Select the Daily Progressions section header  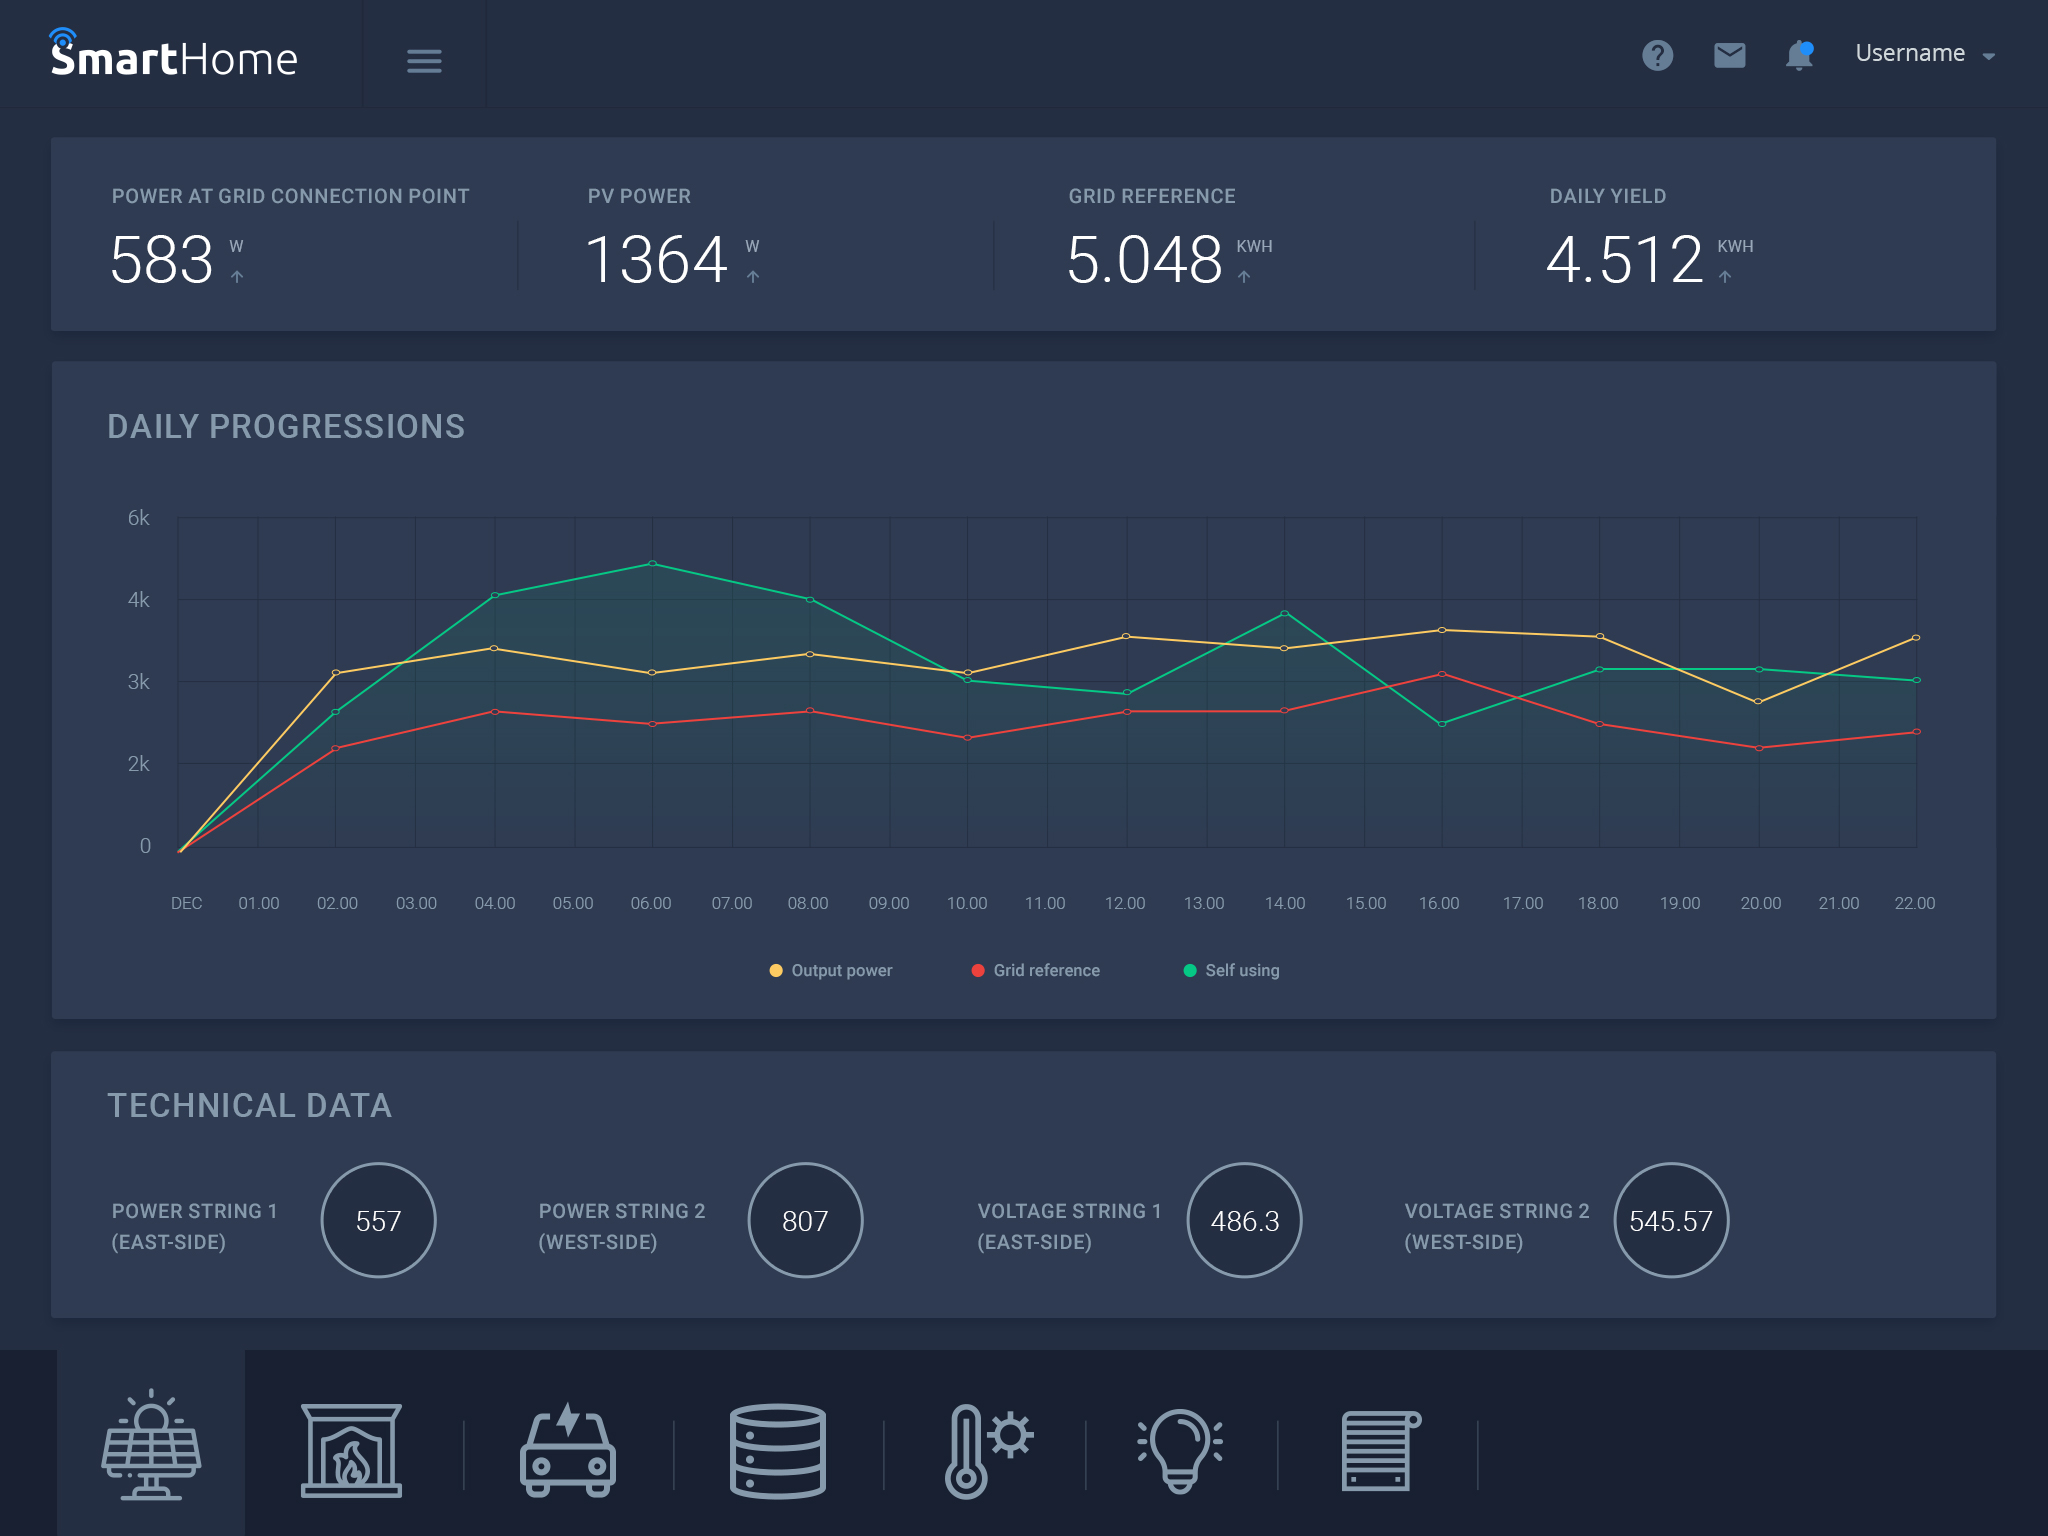[286, 427]
